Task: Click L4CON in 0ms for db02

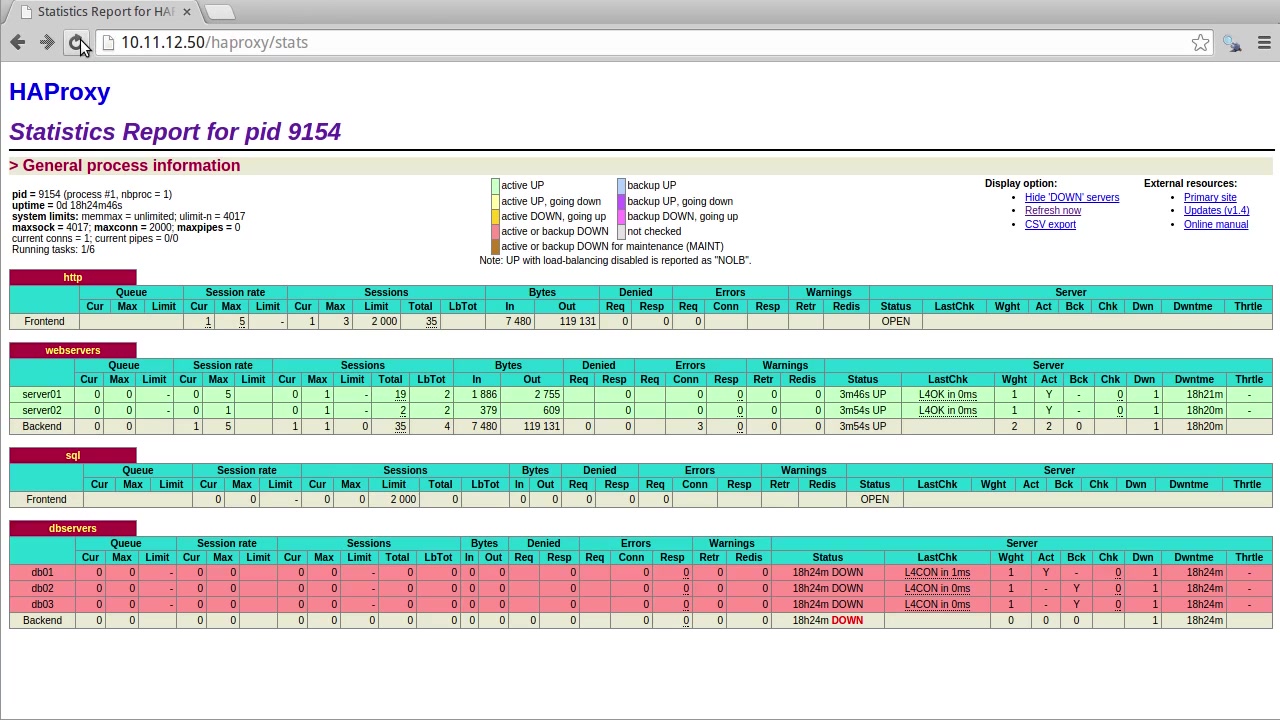Action: click(937, 588)
